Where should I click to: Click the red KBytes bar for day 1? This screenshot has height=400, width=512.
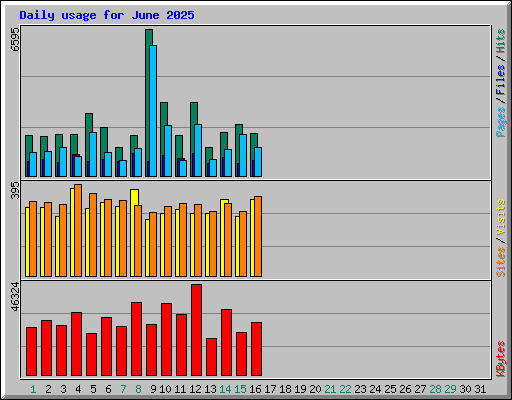click(31, 351)
